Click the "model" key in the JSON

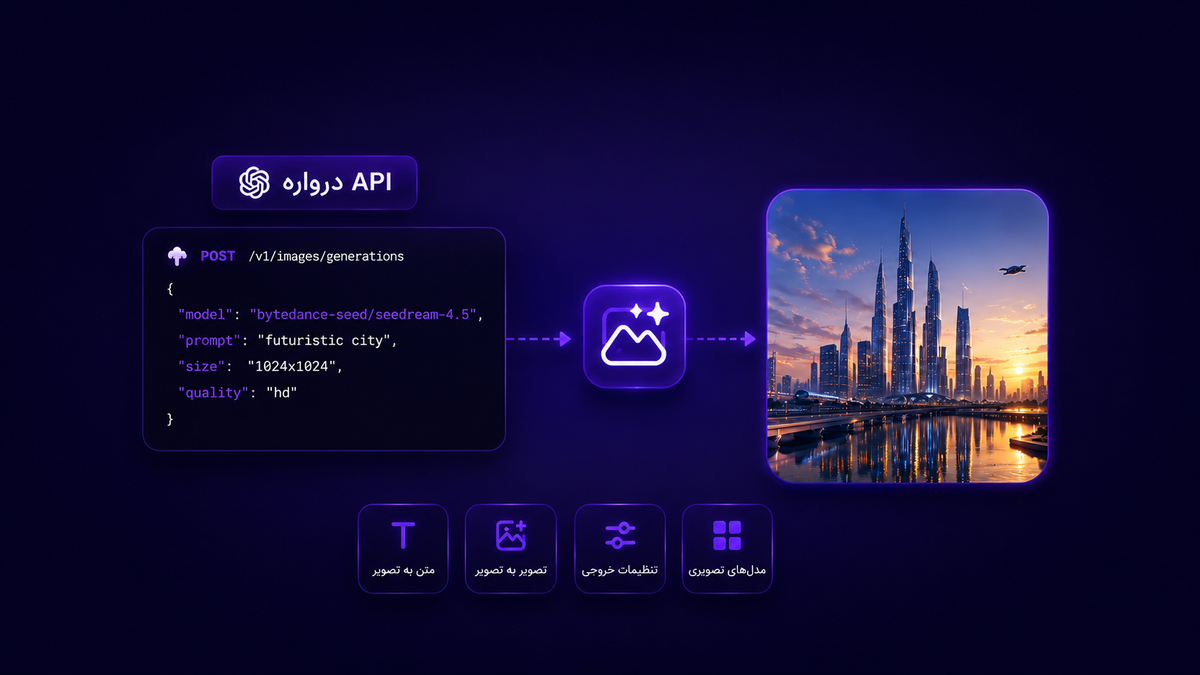(x=205, y=314)
